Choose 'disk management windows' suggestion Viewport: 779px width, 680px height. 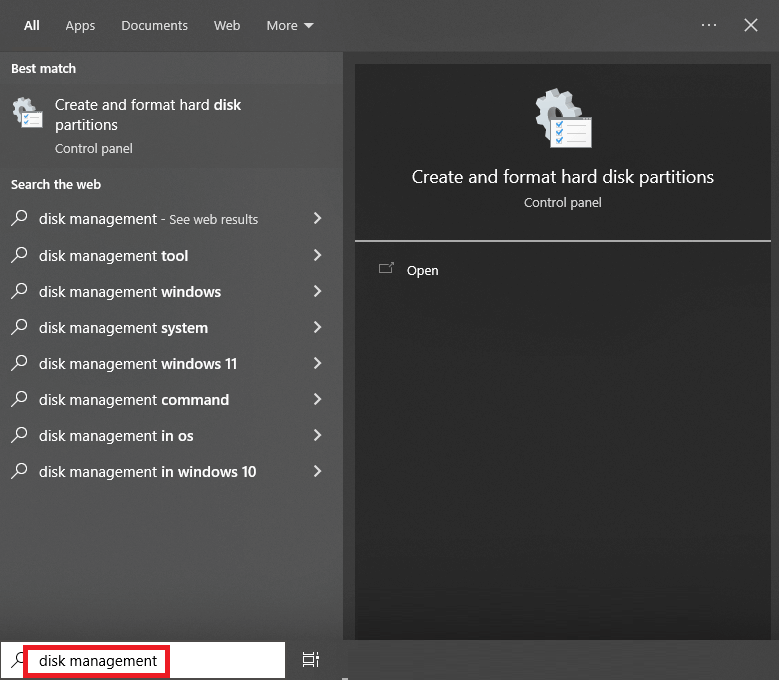pyautogui.click(x=171, y=292)
